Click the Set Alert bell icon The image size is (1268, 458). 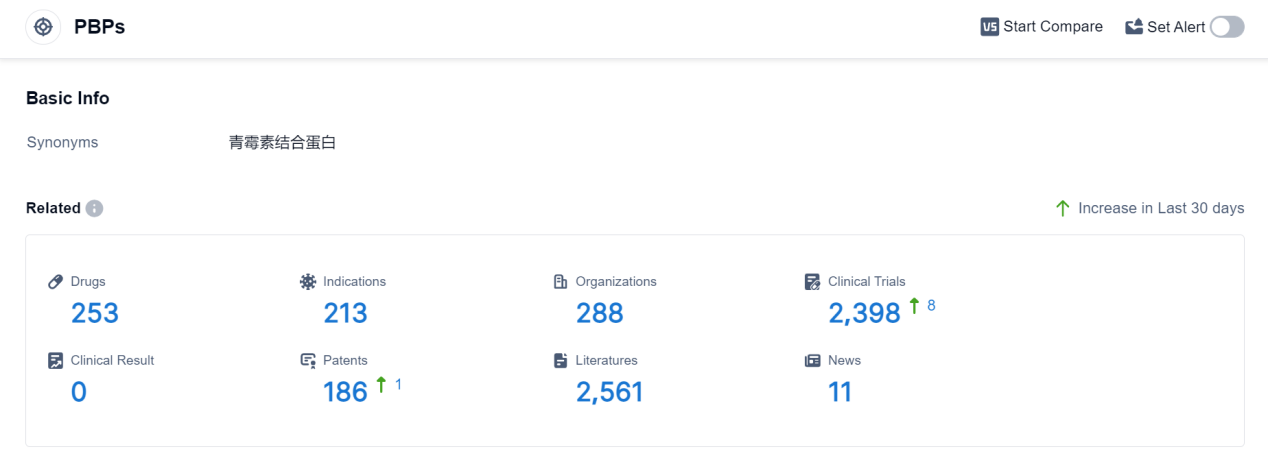point(1134,27)
